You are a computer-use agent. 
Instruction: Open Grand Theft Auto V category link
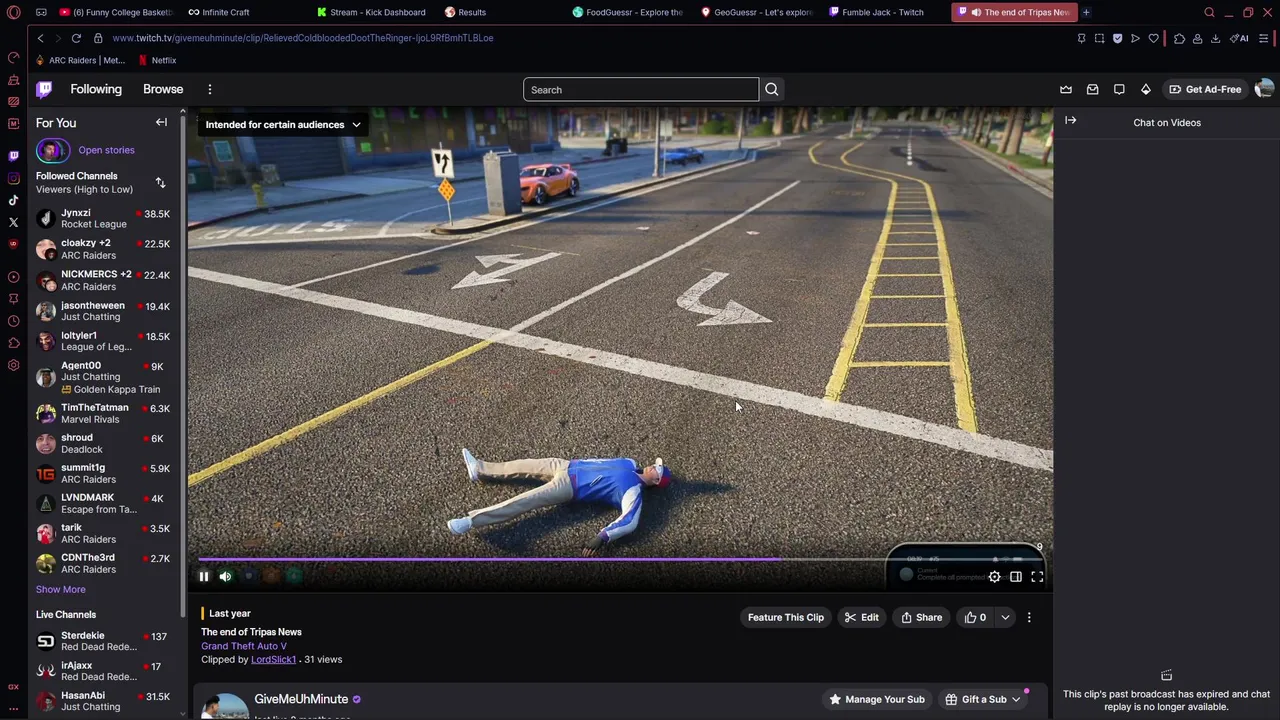pyautogui.click(x=244, y=646)
